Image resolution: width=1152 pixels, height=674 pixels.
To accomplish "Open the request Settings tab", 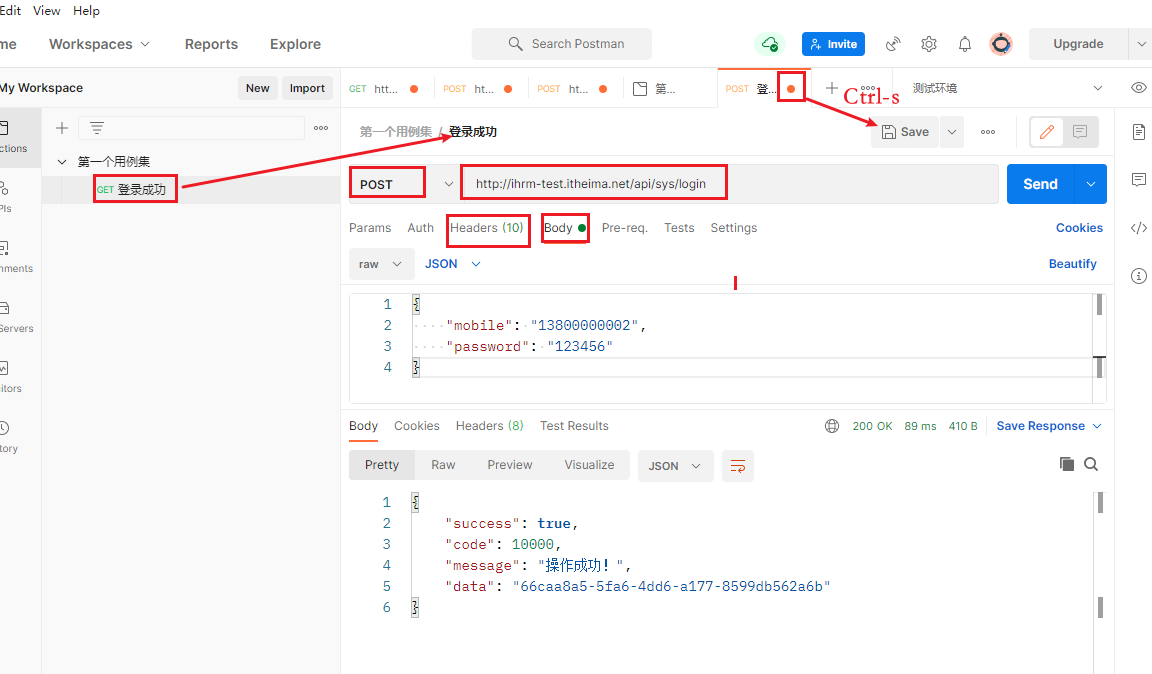I will tap(733, 228).
